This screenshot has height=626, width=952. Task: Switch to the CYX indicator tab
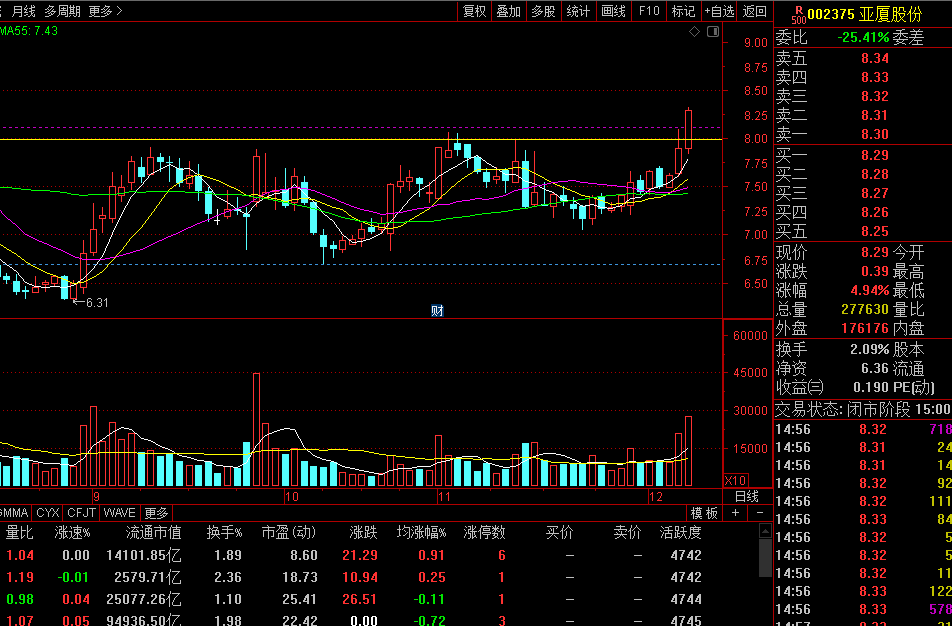coord(48,513)
